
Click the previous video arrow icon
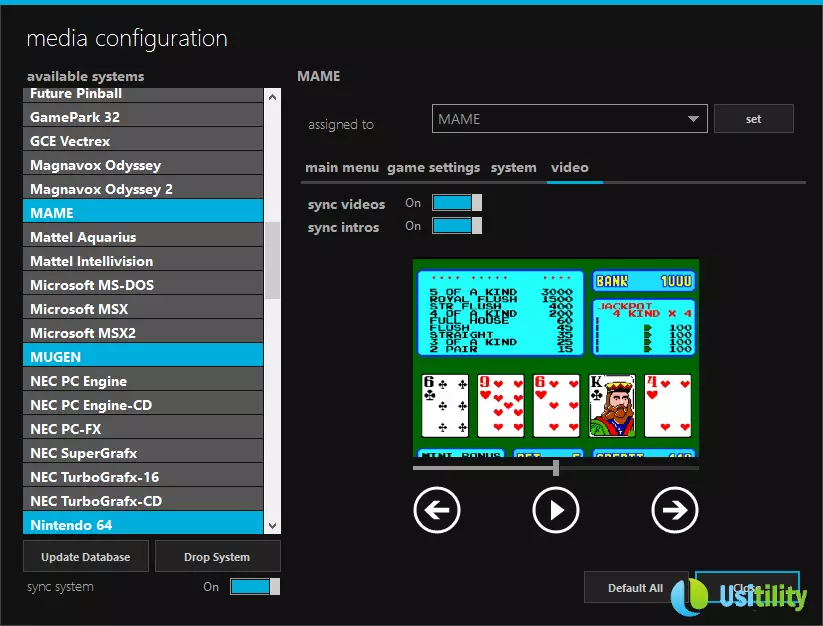436,511
